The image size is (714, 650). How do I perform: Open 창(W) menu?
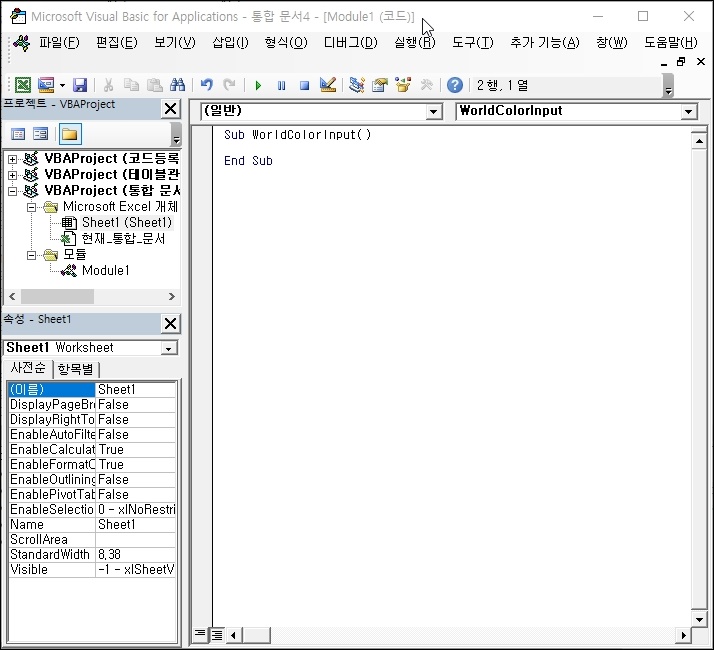pos(612,43)
